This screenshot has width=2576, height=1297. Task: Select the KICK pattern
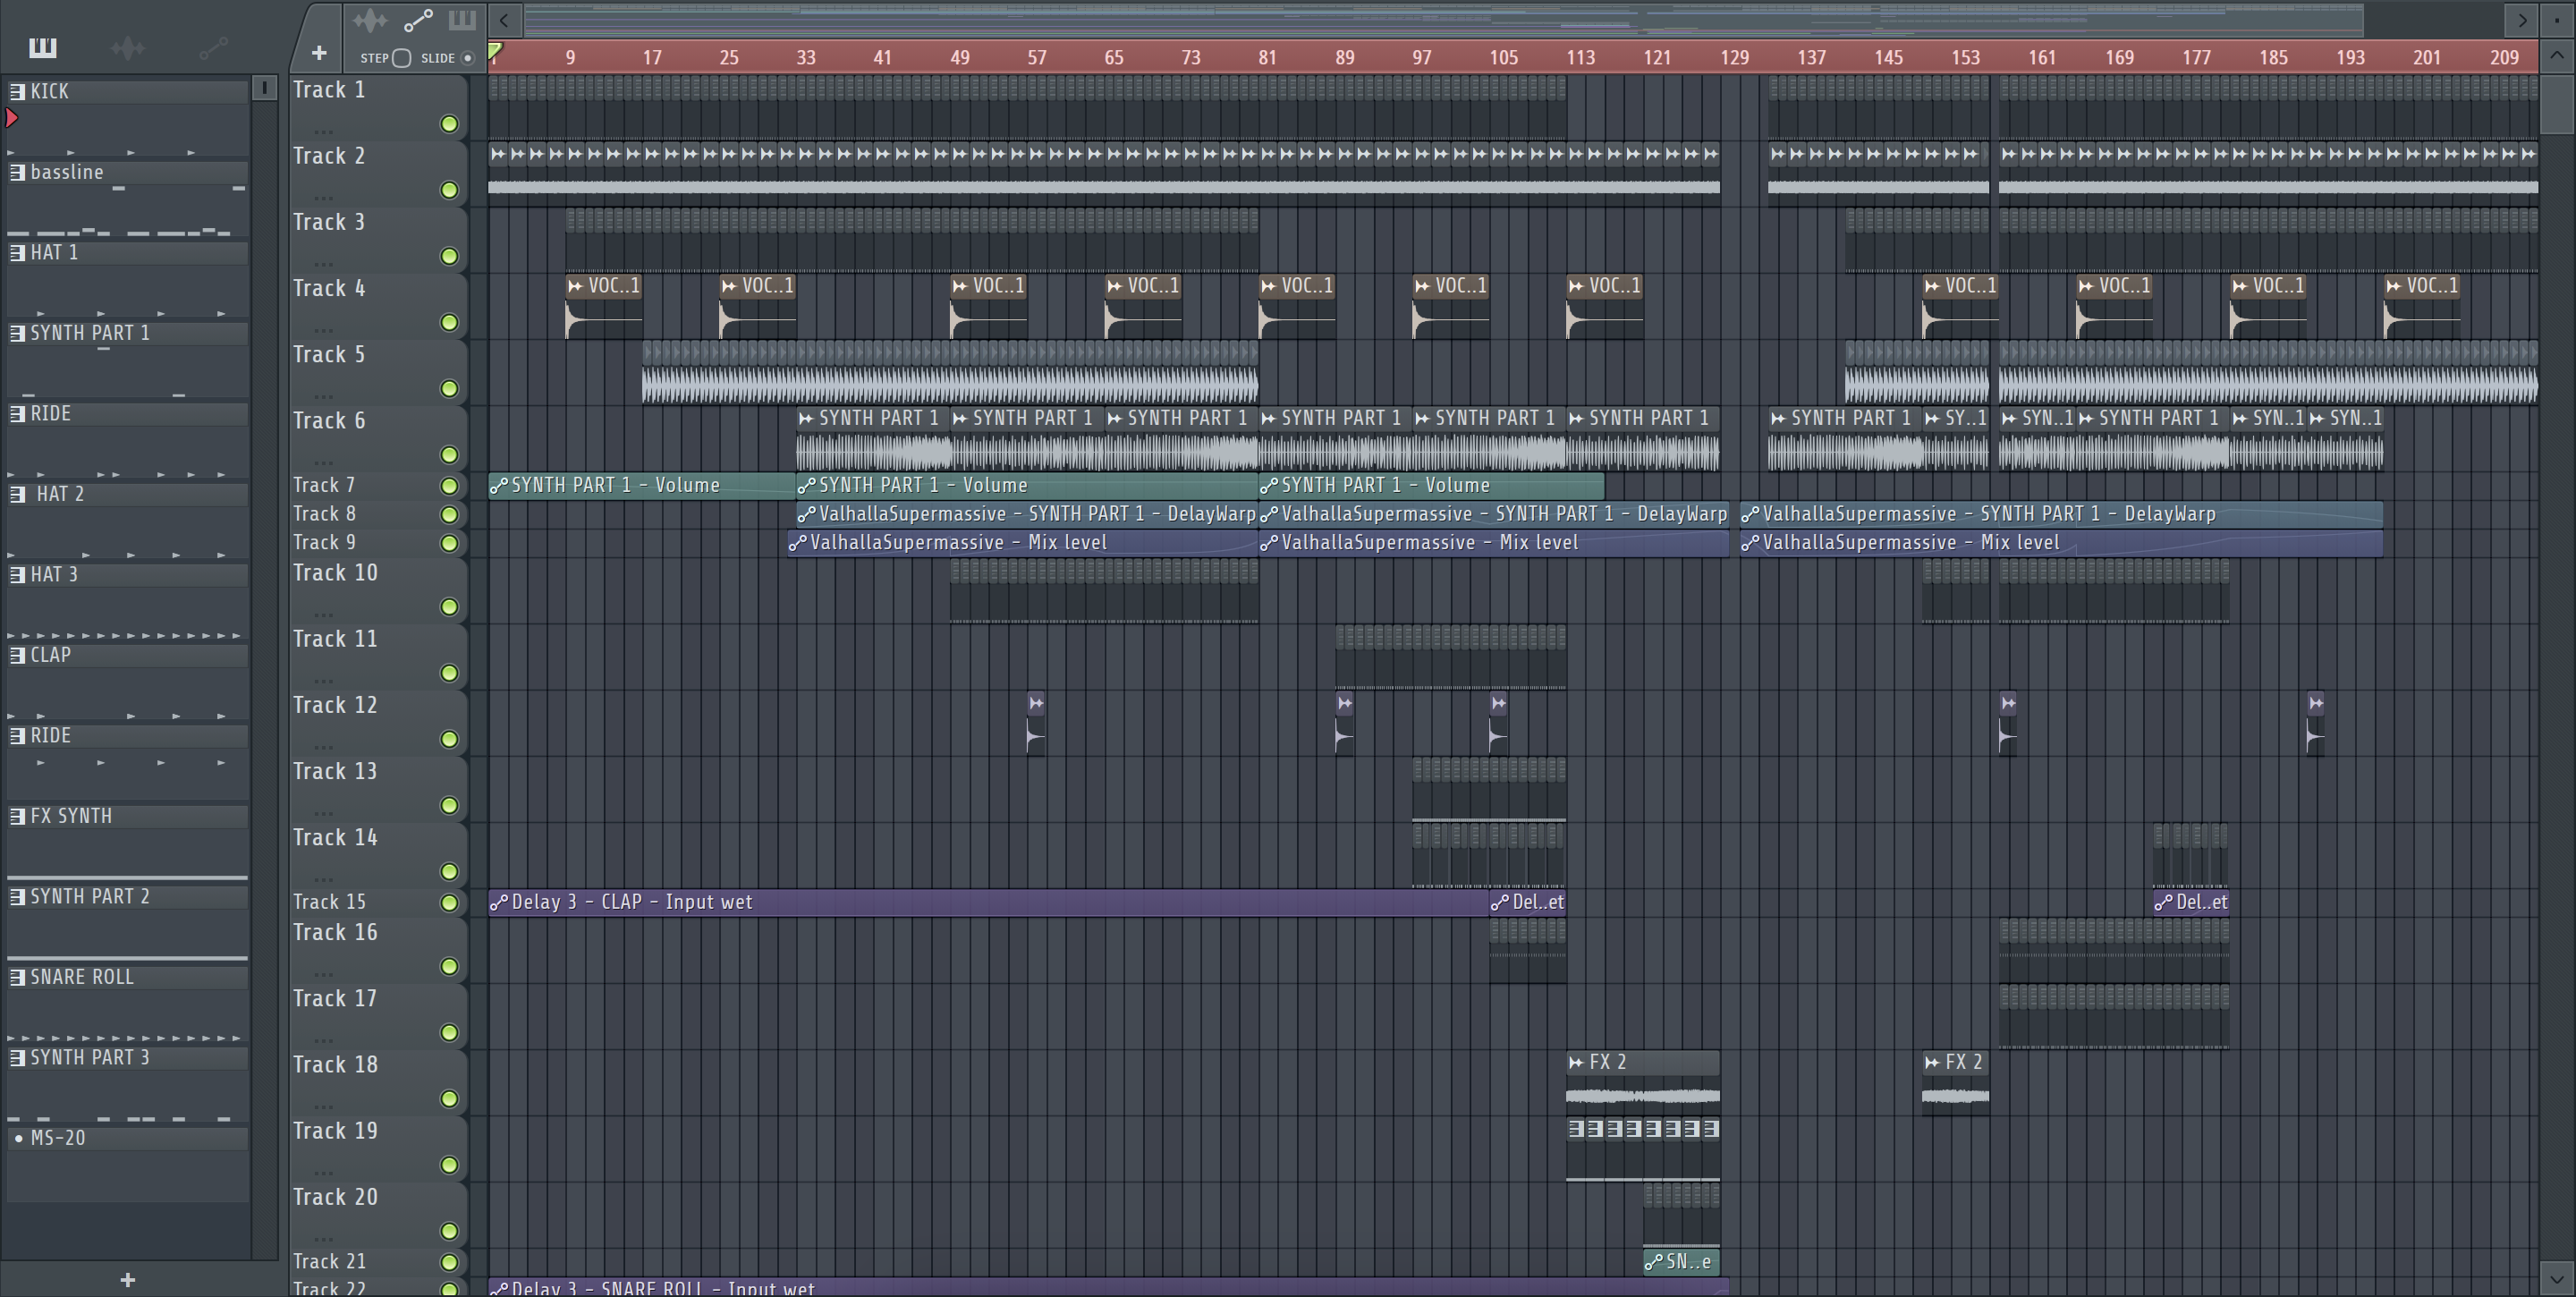128,91
